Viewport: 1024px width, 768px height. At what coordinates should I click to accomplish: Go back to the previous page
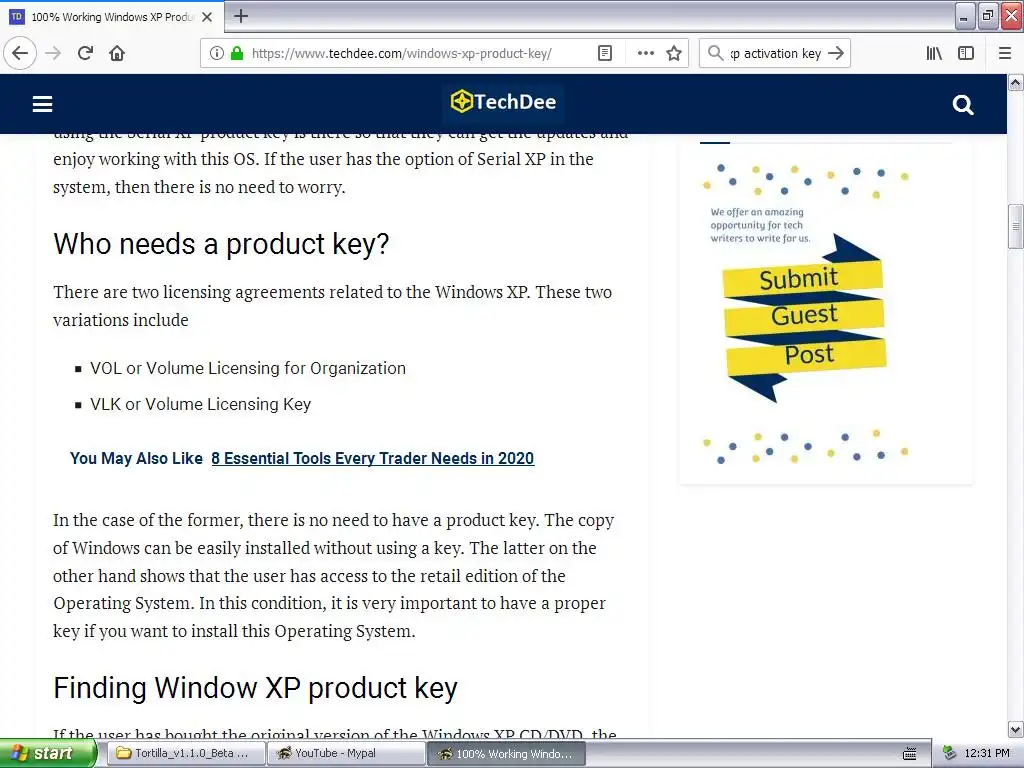[20, 53]
